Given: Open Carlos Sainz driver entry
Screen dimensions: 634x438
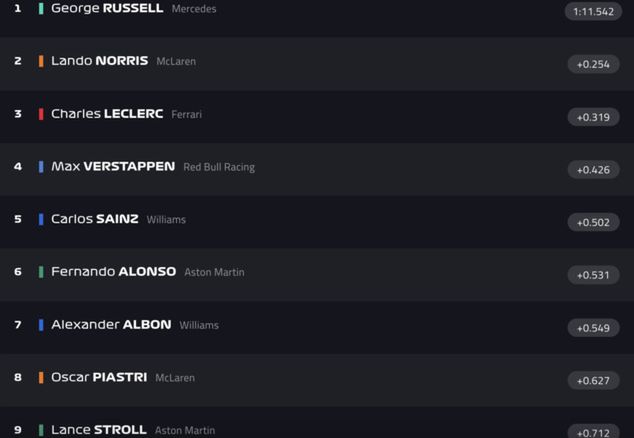Looking at the screenshot, I should (x=95, y=219).
